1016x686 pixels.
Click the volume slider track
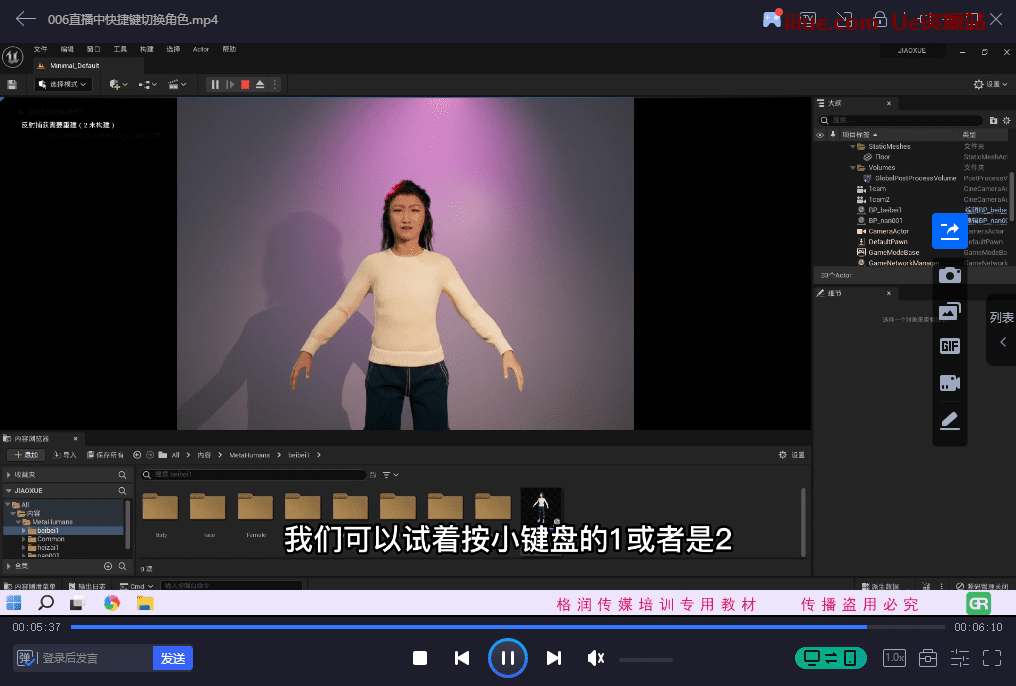coord(645,659)
